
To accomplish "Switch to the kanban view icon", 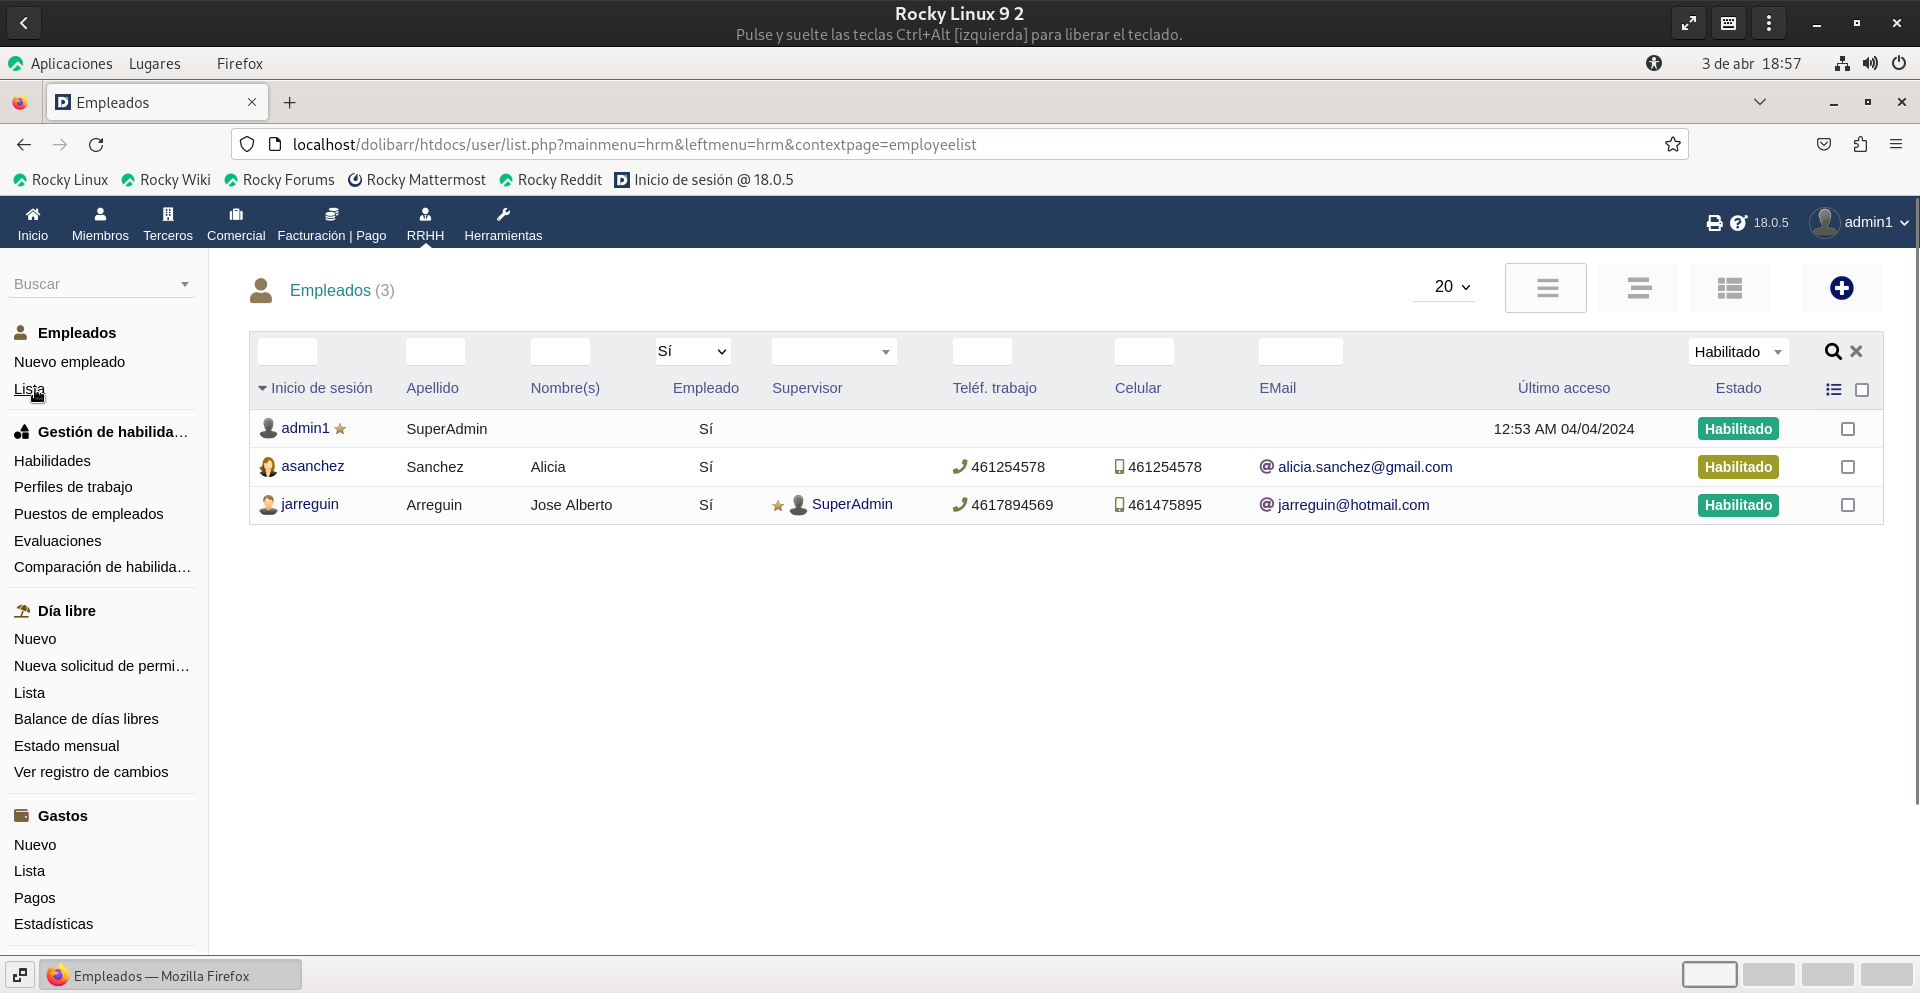I will pos(1729,288).
